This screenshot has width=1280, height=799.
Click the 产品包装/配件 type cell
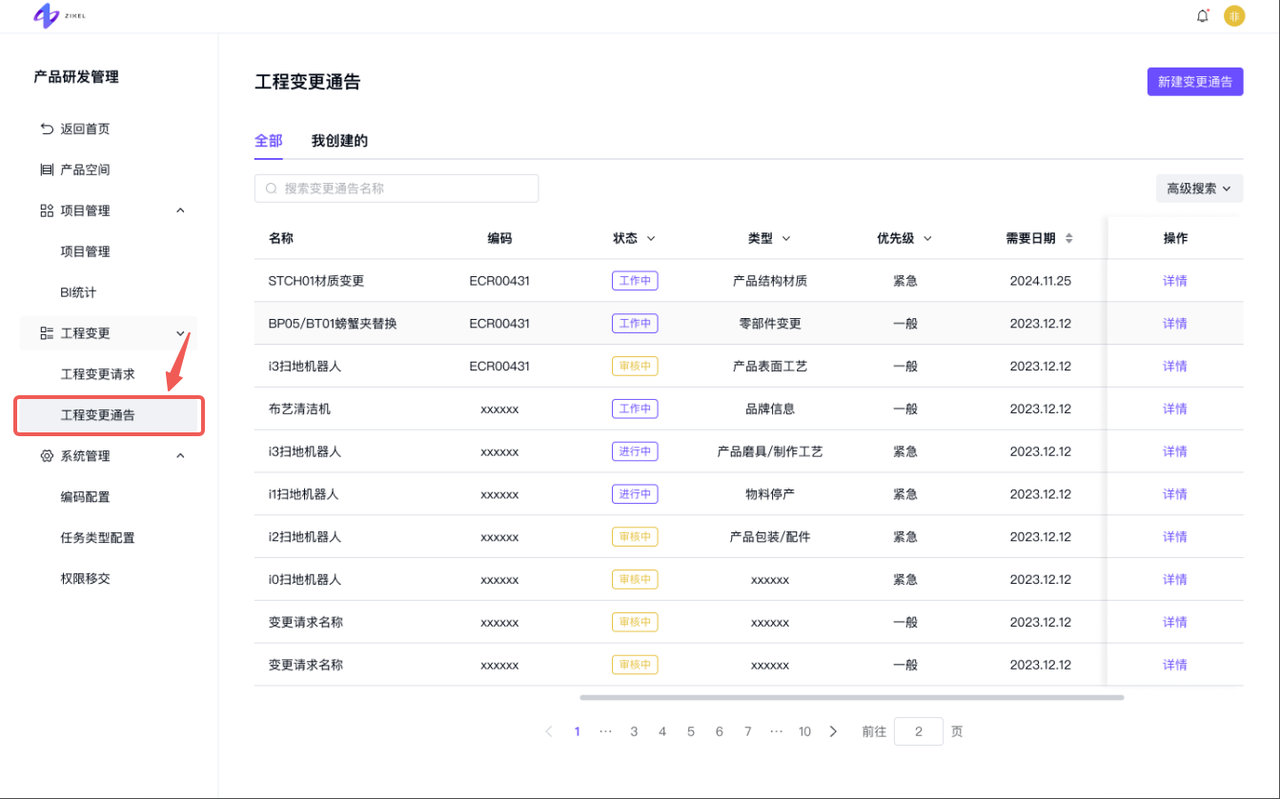pyautogui.click(x=770, y=537)
